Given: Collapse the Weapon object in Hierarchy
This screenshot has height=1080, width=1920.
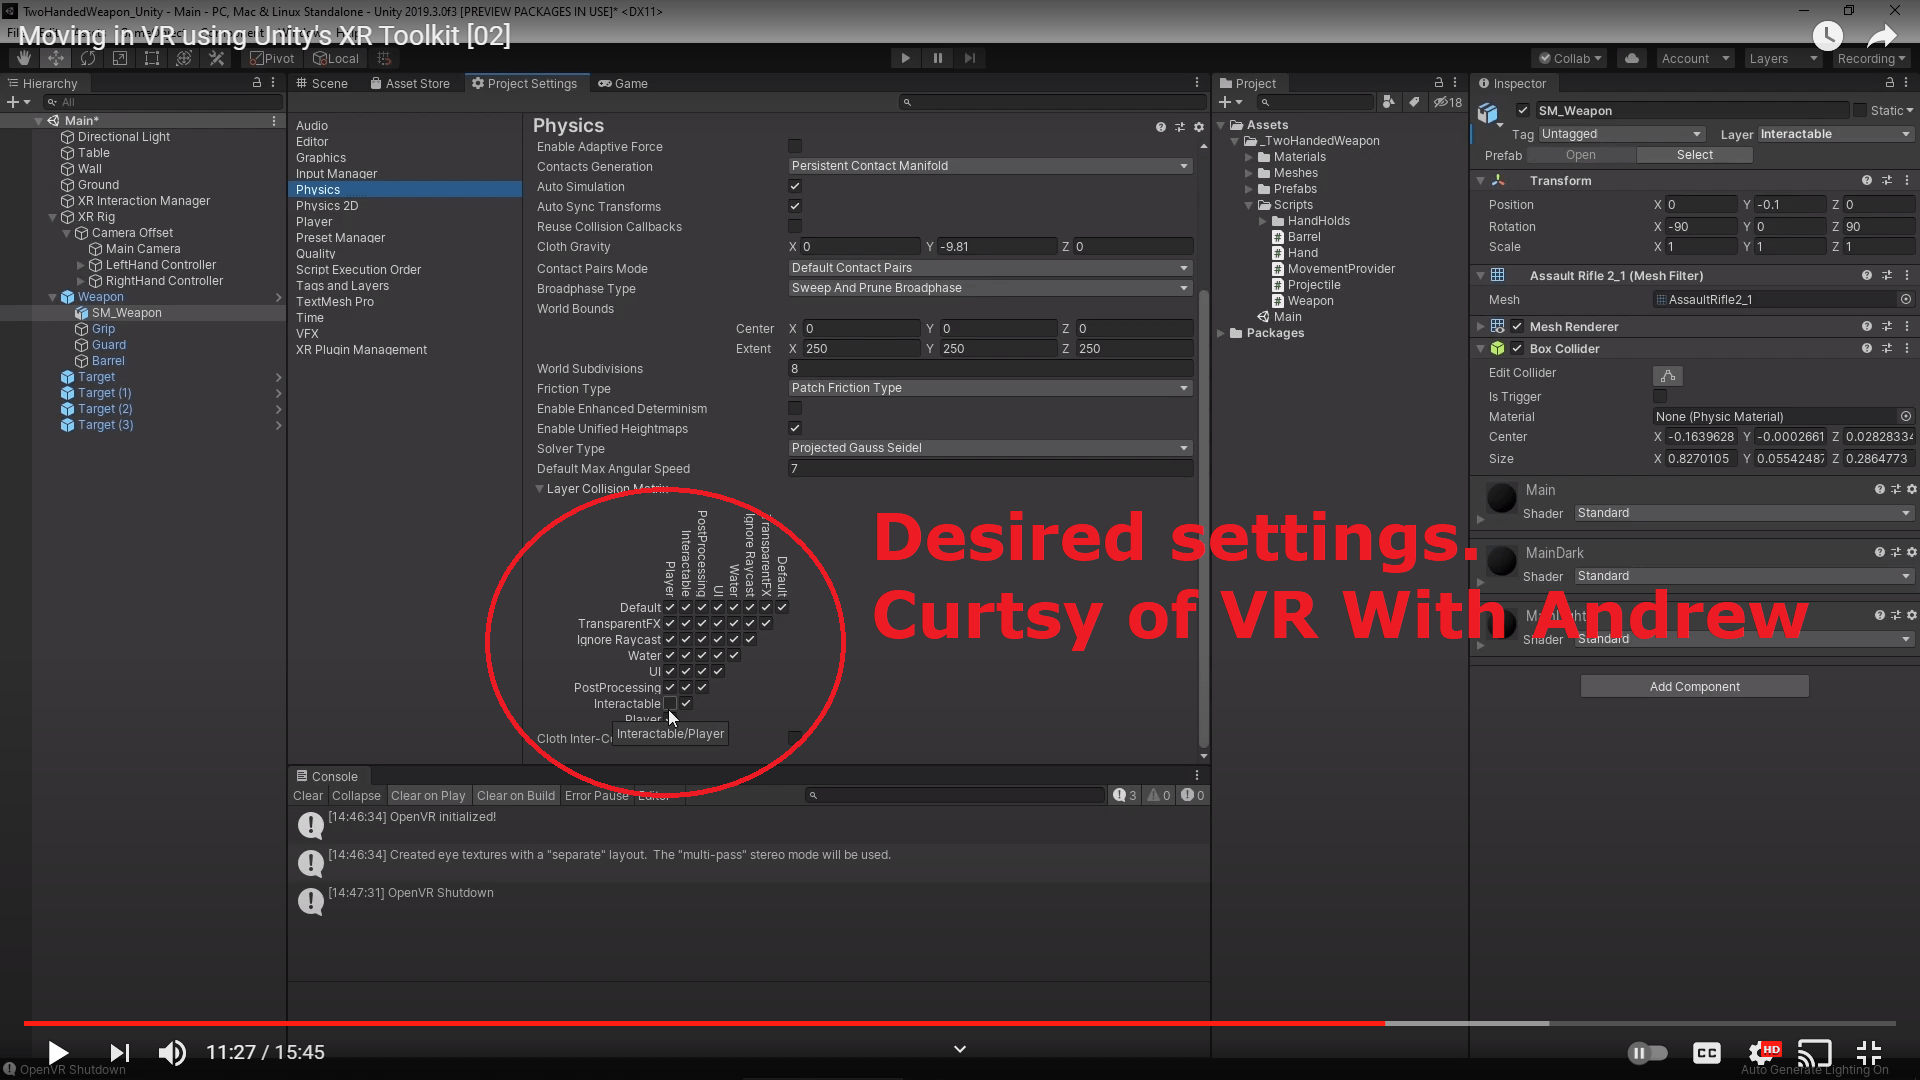Looking at the screenshot, I should [53, 297].
